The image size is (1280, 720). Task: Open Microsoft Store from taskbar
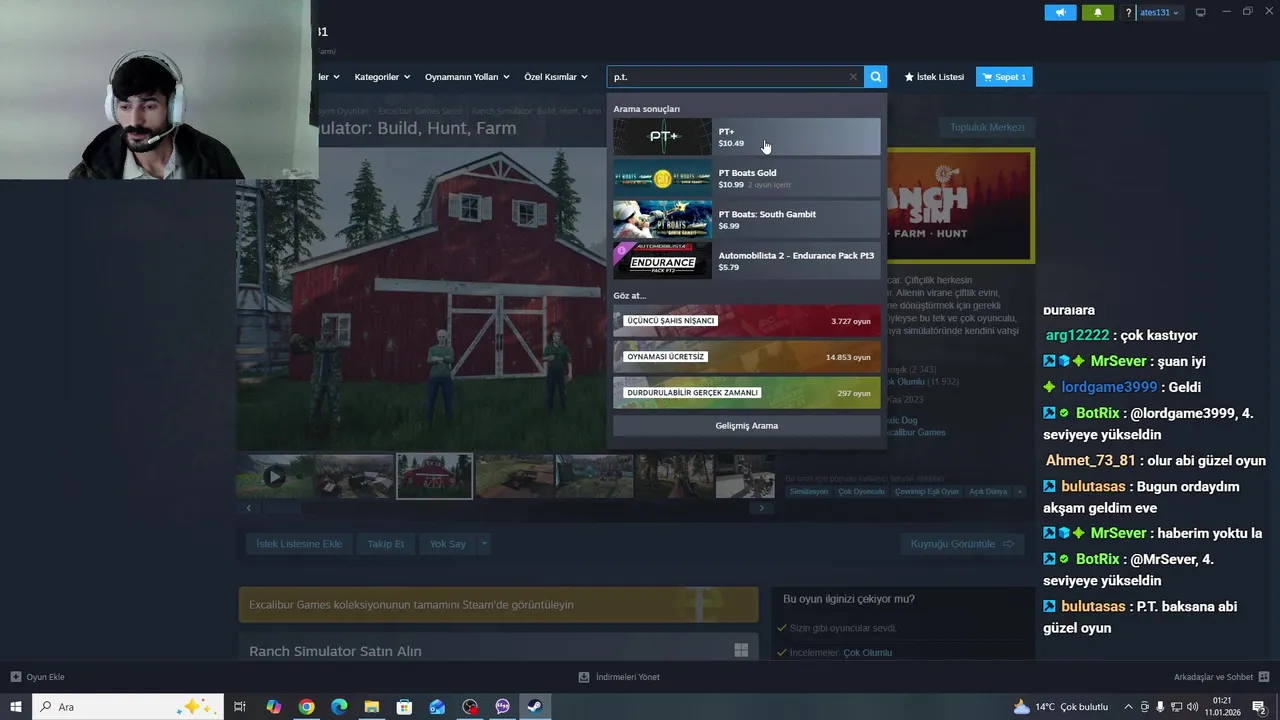404,707
